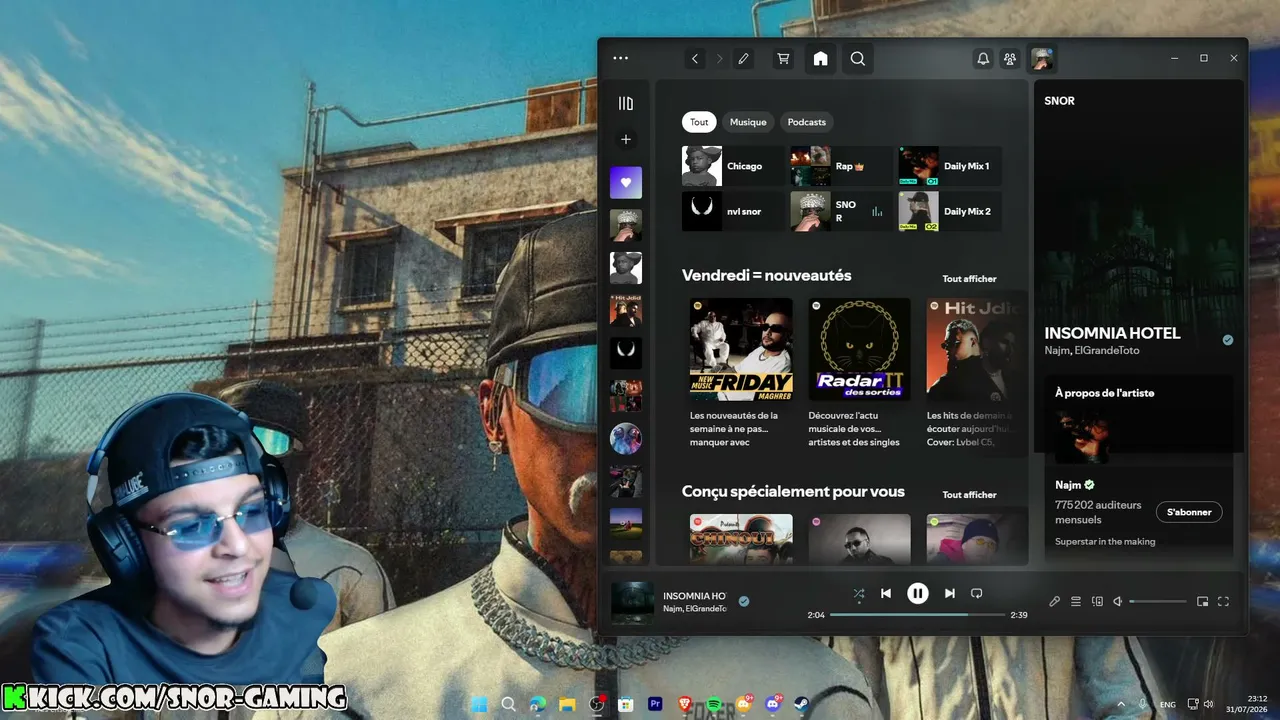The image size is (1280, 720).
Task: Click the ENG language indicator
Action: [1168, 705]
